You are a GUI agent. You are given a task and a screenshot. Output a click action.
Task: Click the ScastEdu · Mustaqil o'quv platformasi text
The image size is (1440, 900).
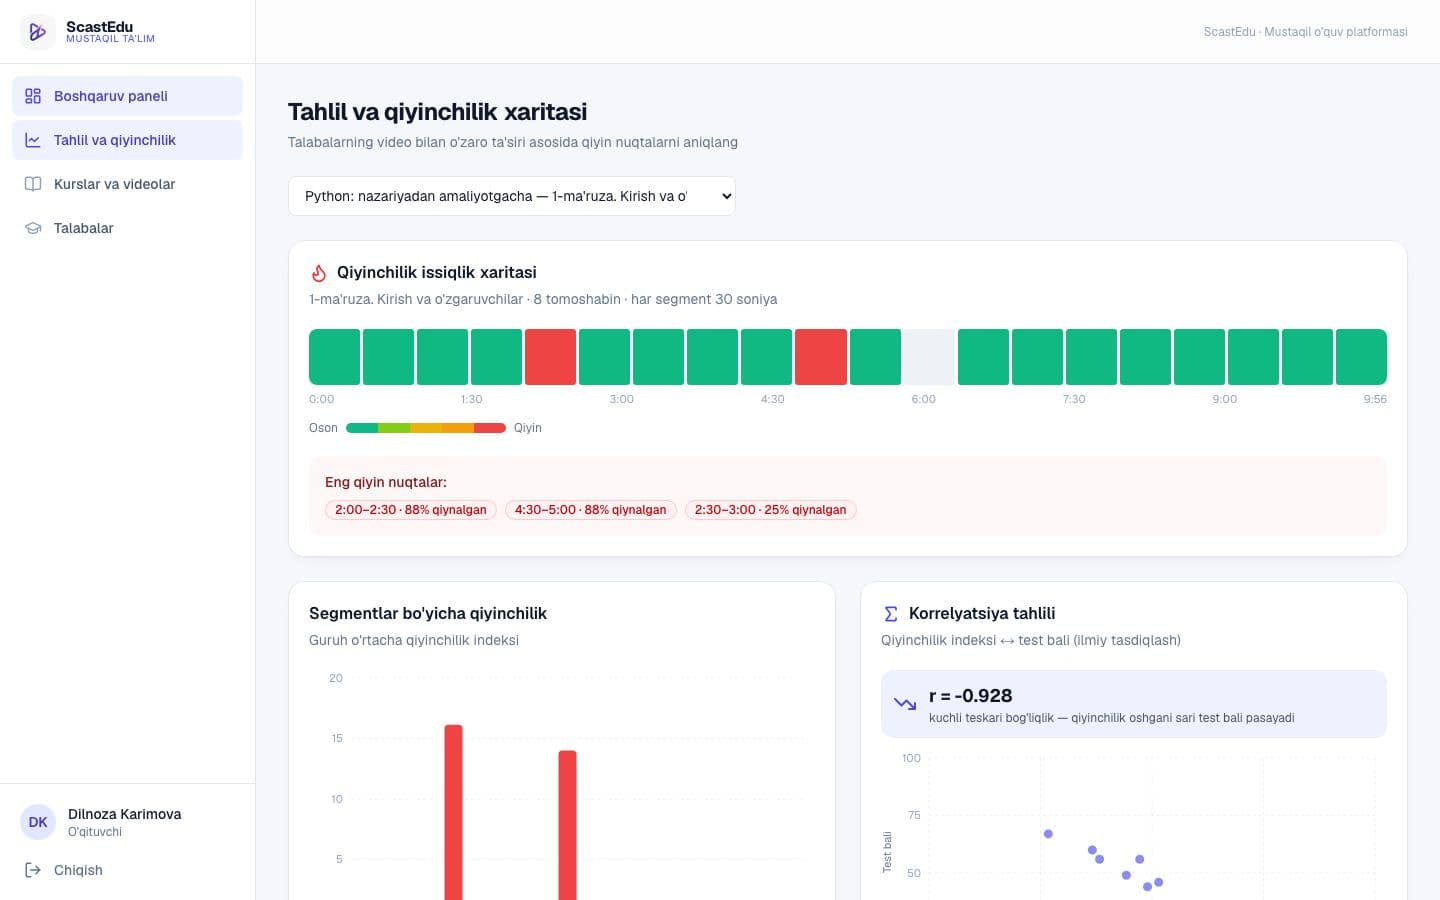[1305, 32]
